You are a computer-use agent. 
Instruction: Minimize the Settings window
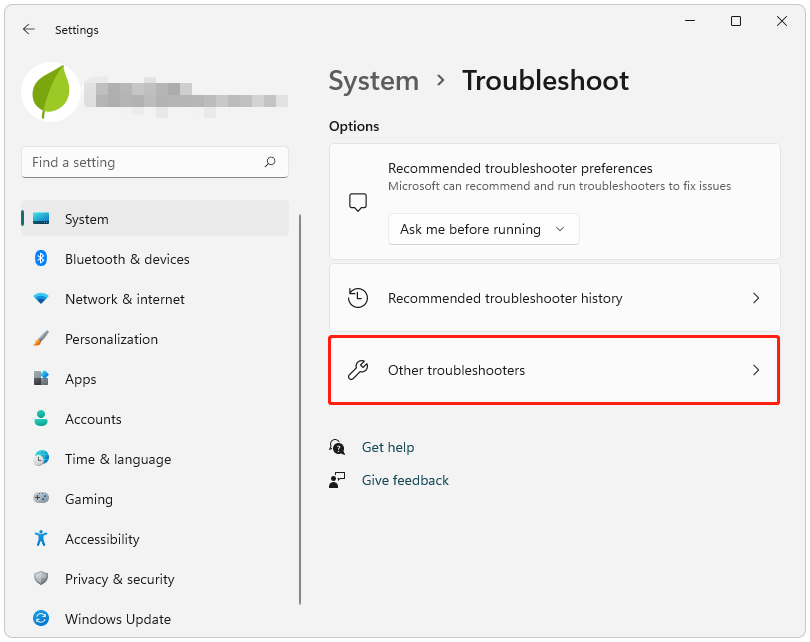690,21
